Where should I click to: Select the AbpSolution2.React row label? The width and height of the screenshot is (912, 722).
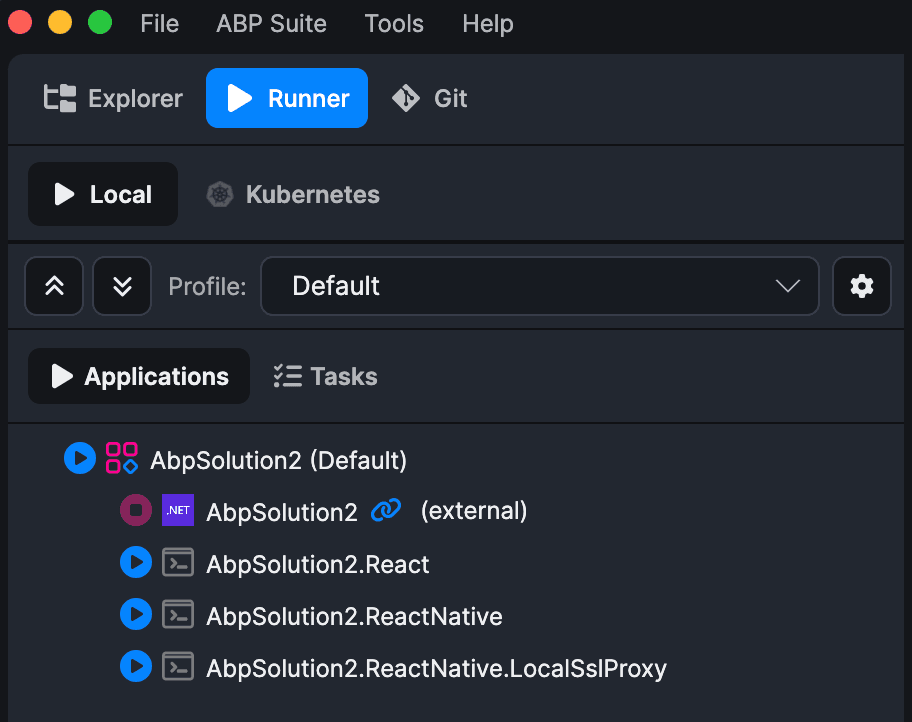coord(318,564)
